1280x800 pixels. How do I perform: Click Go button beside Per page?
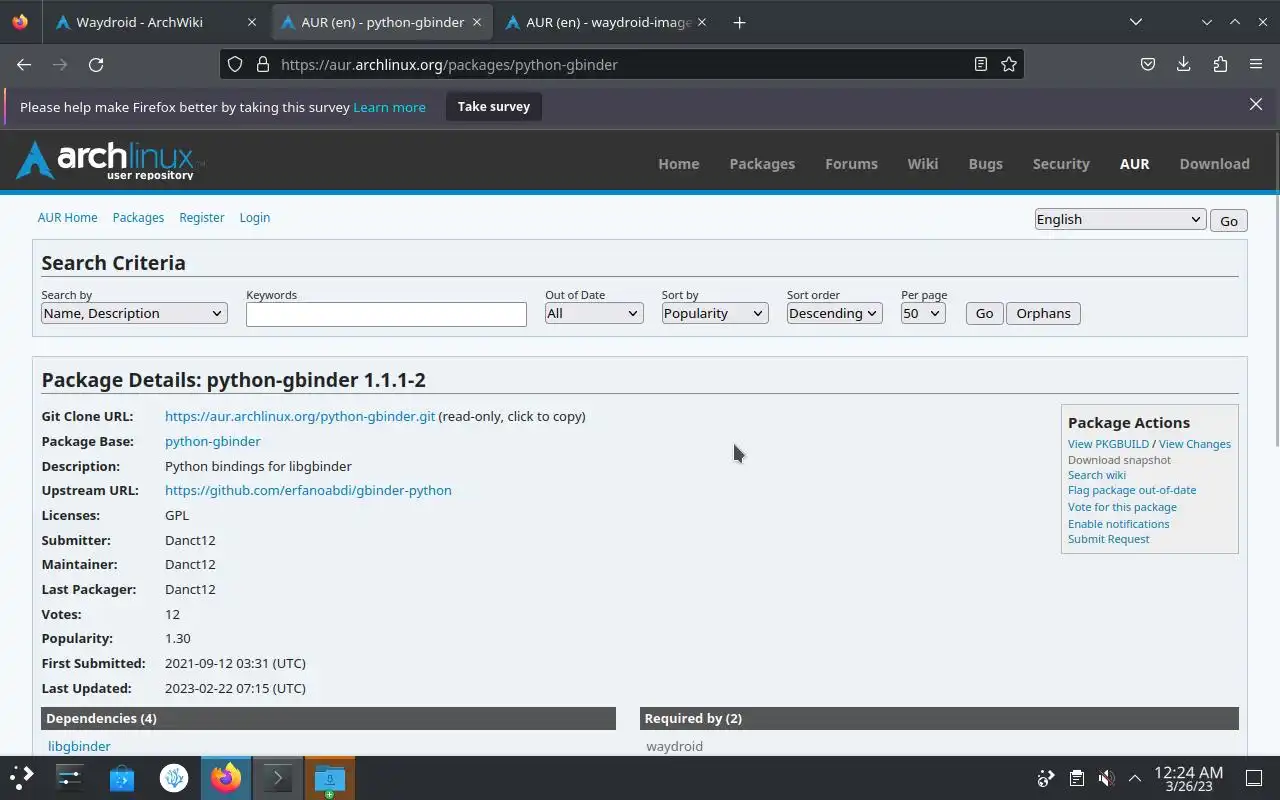click(x=984, y=313)
